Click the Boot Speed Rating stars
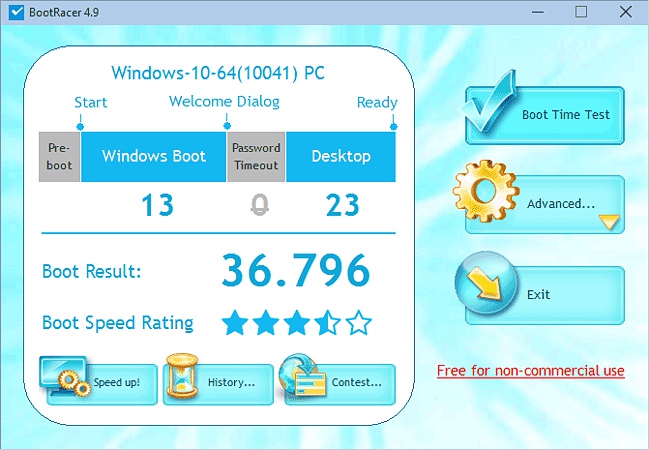The image size is (649, 450). coord(296,323)
